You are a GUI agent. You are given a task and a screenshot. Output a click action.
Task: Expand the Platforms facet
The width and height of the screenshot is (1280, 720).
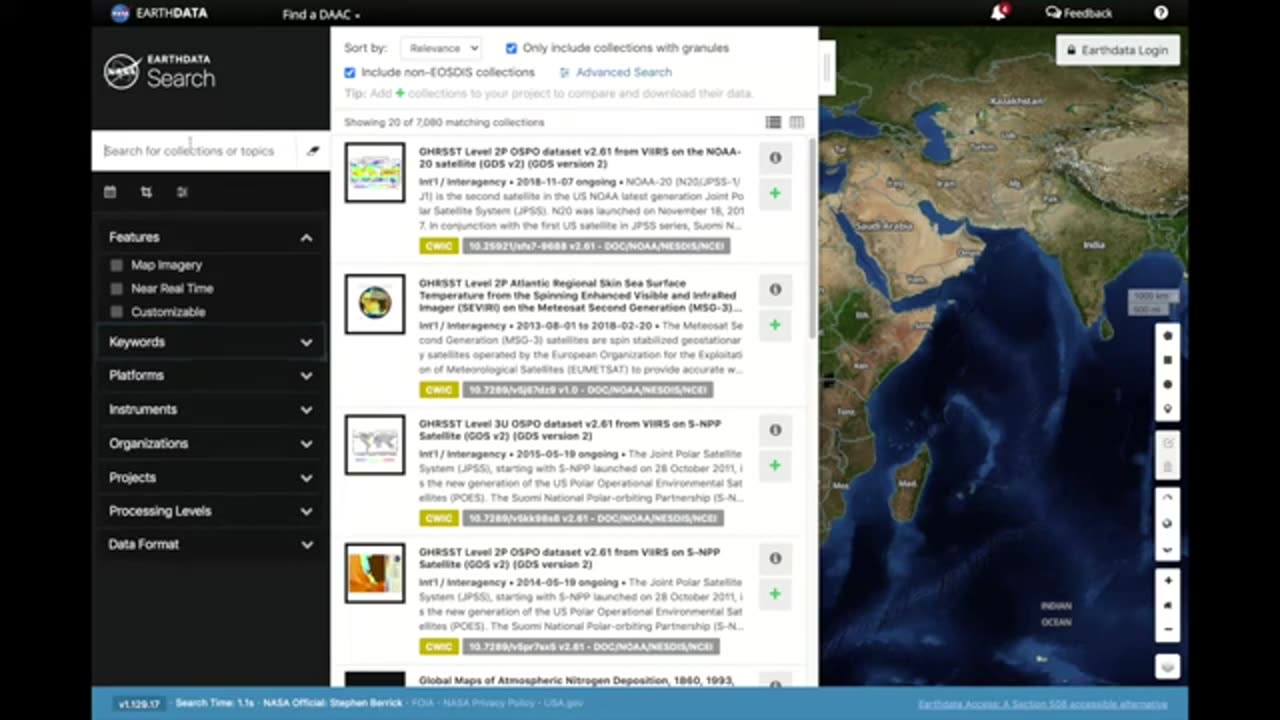point(210,375)
